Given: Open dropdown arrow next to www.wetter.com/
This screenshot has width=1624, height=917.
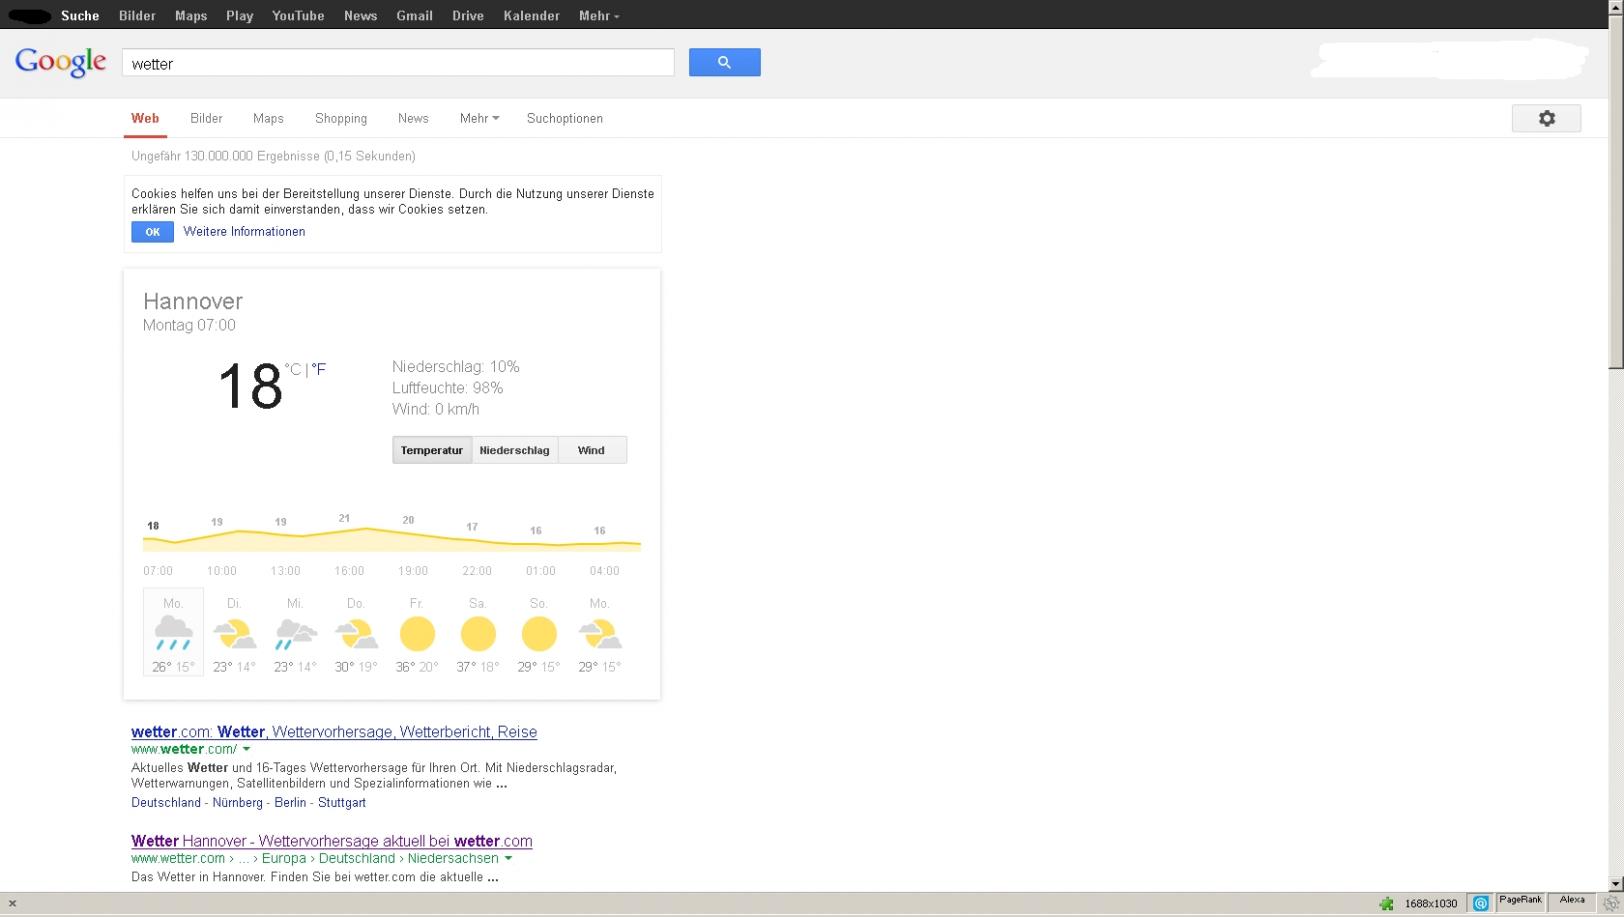Looking at the screenshot, I should [246, 749].
